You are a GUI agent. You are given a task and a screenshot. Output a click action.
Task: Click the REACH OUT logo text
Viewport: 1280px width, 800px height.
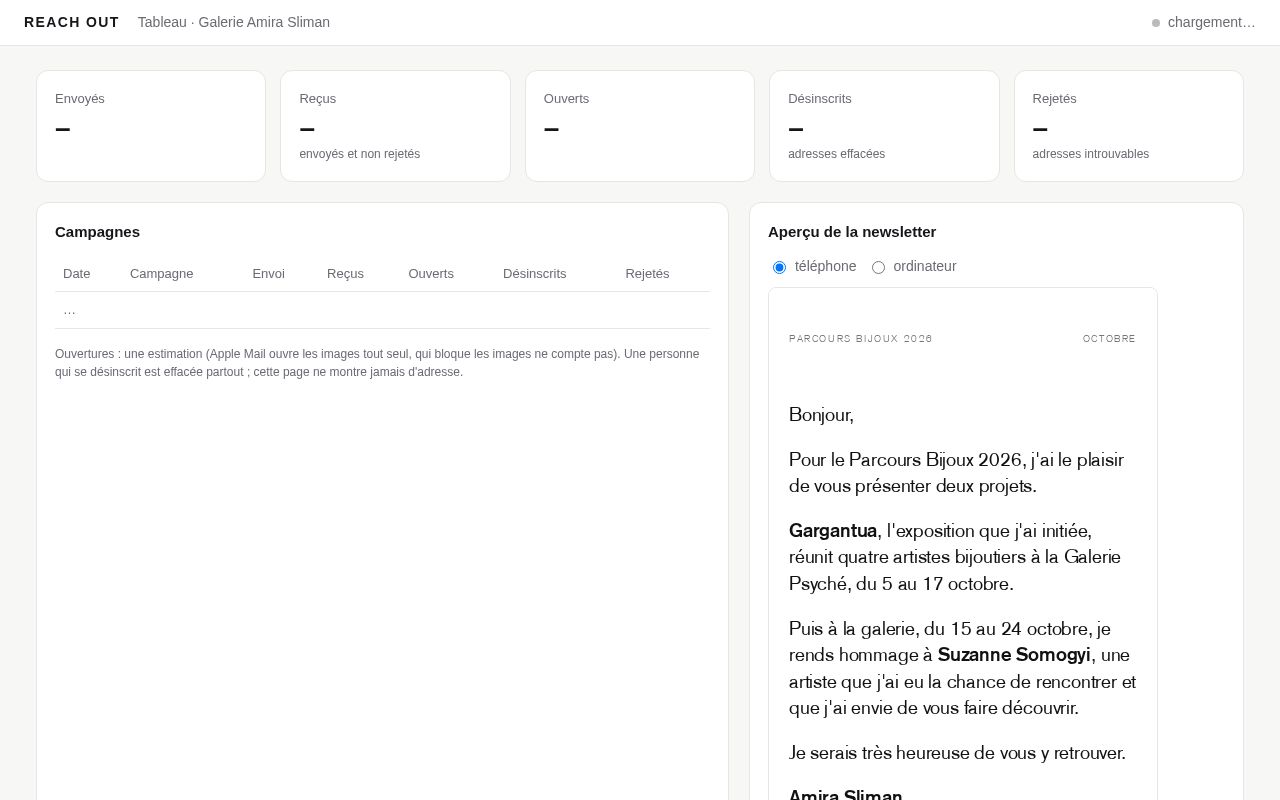[x=72, y=22]
